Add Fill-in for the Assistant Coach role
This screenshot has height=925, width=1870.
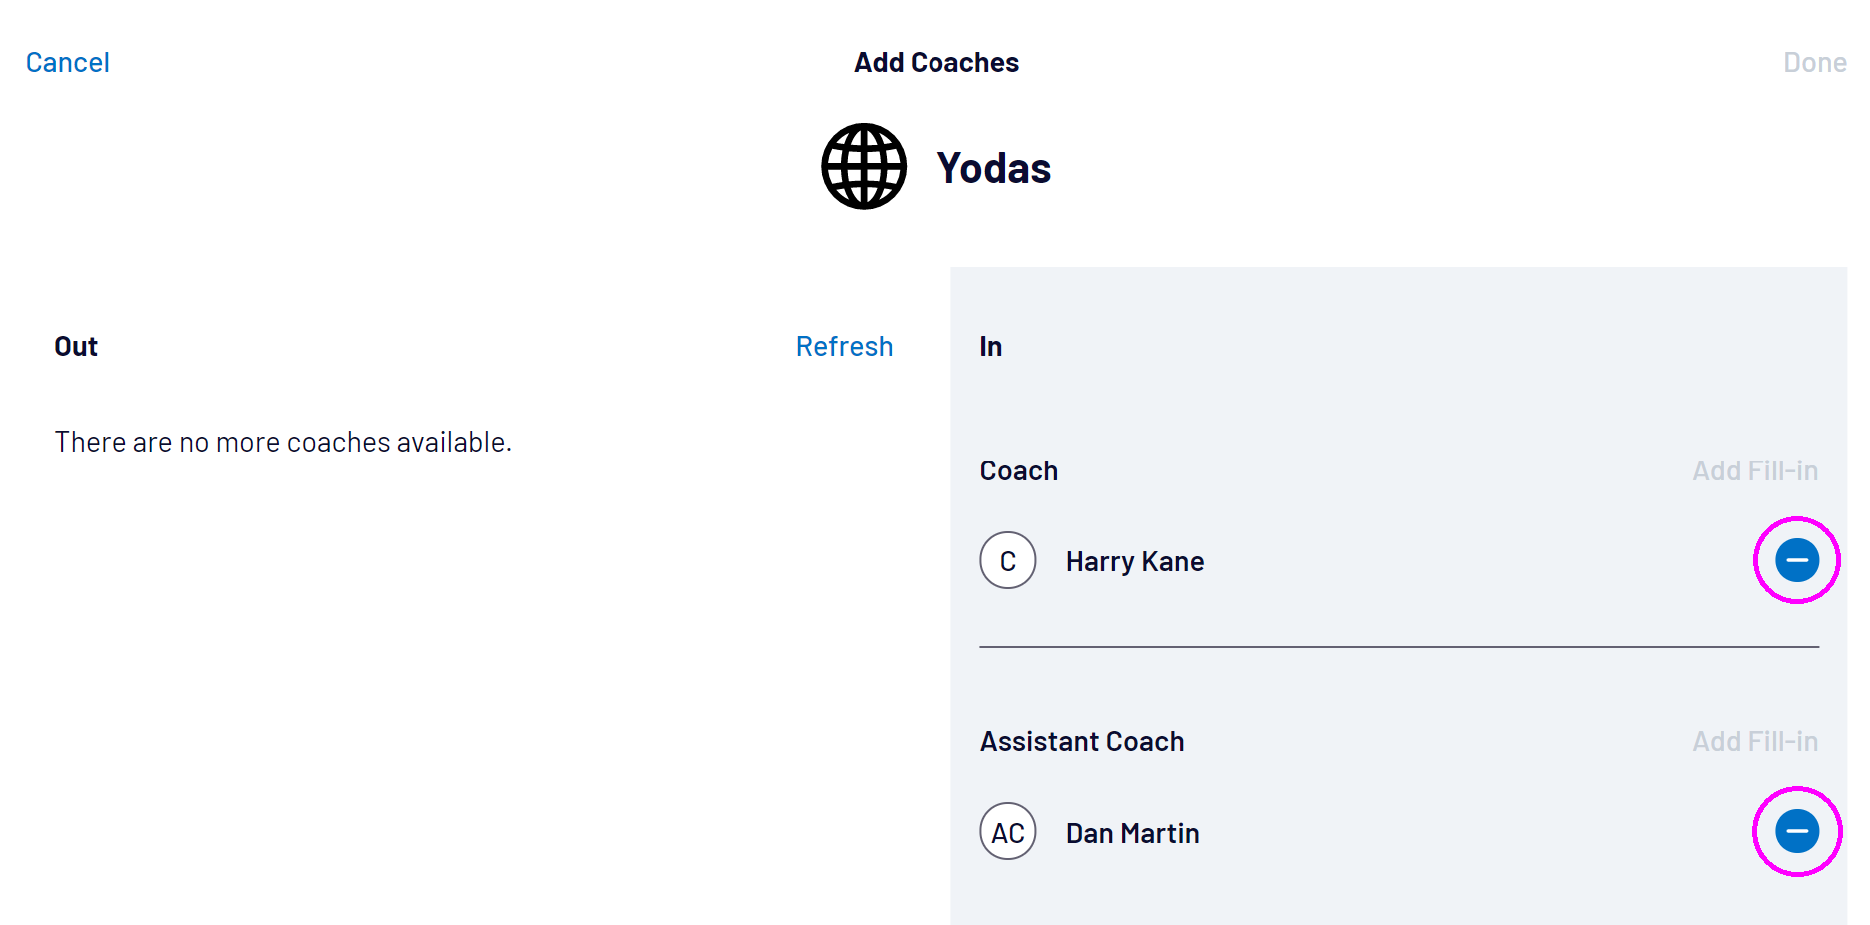[x=1754, y=741]
